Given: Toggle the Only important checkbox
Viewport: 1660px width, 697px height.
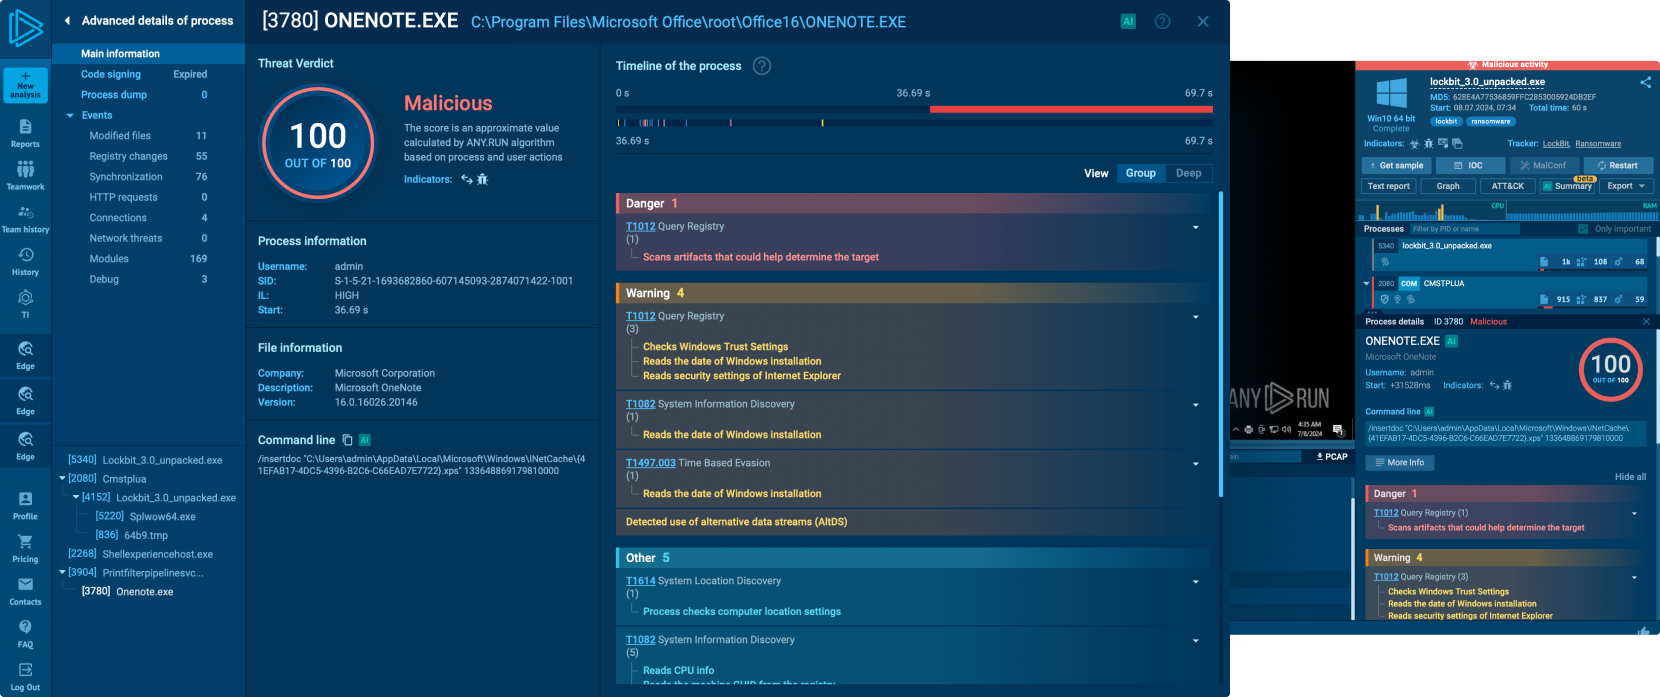Looking at the screenshot, I should [1583, 229].
